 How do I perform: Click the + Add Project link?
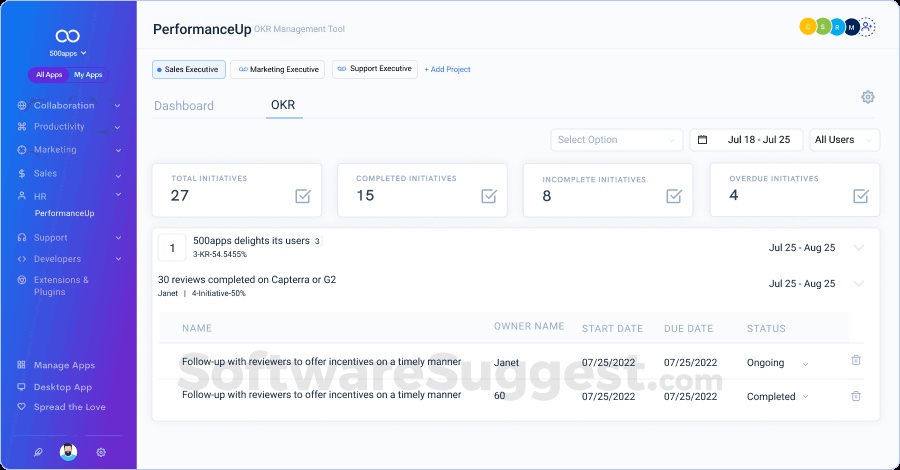point(447,69)
